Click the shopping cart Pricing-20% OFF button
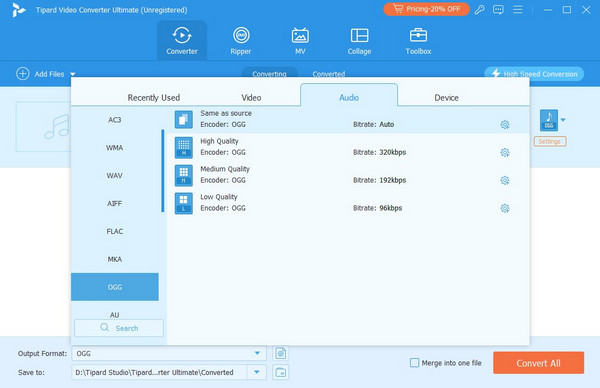Image resolution: width=600 pixels, height=388 pixels. pyautogui.click(x=426, y=9)
